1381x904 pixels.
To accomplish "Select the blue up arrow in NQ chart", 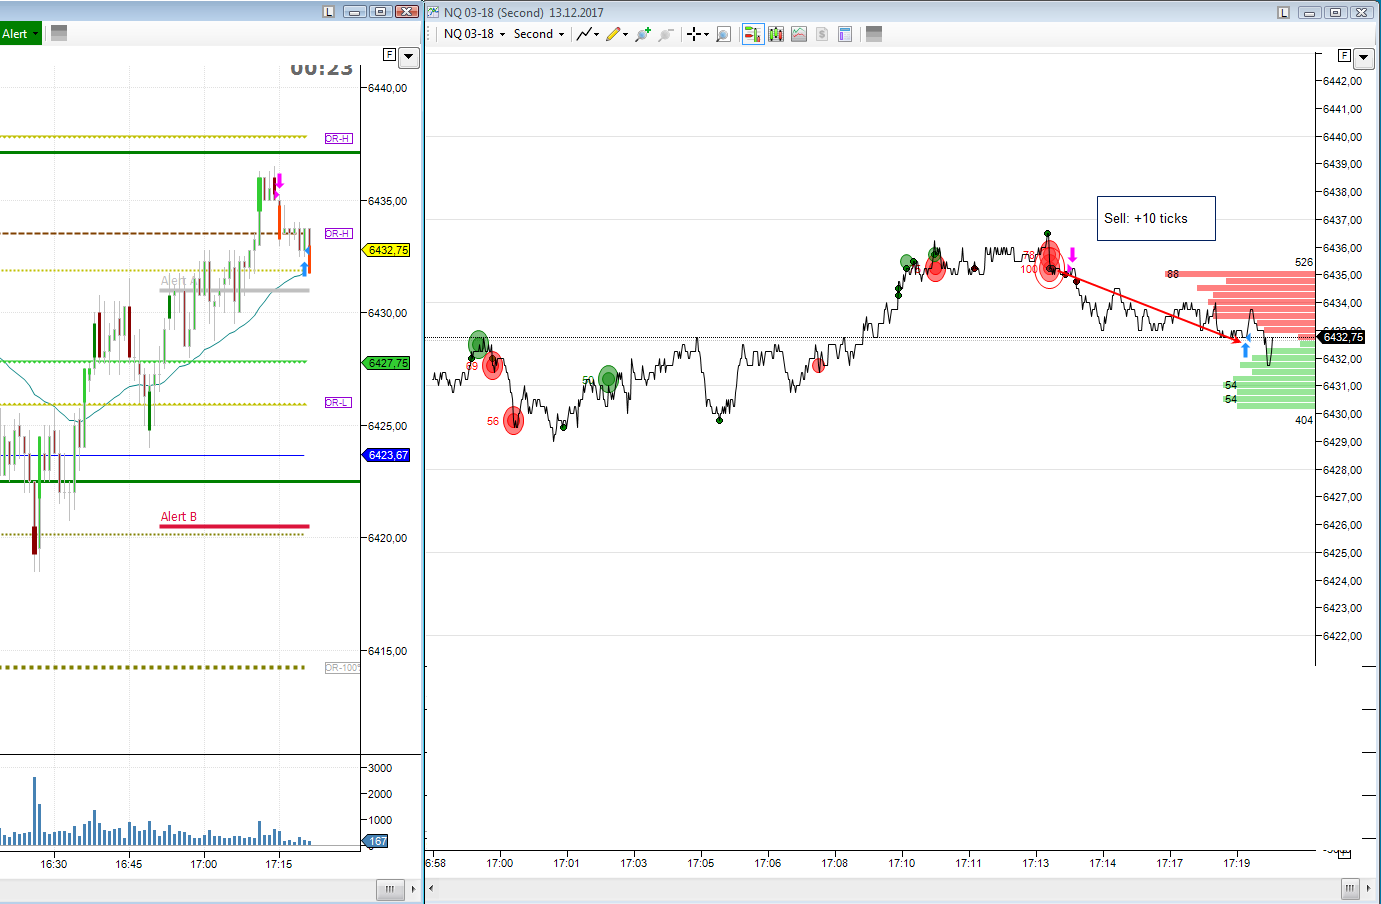I will [1245, 349].
